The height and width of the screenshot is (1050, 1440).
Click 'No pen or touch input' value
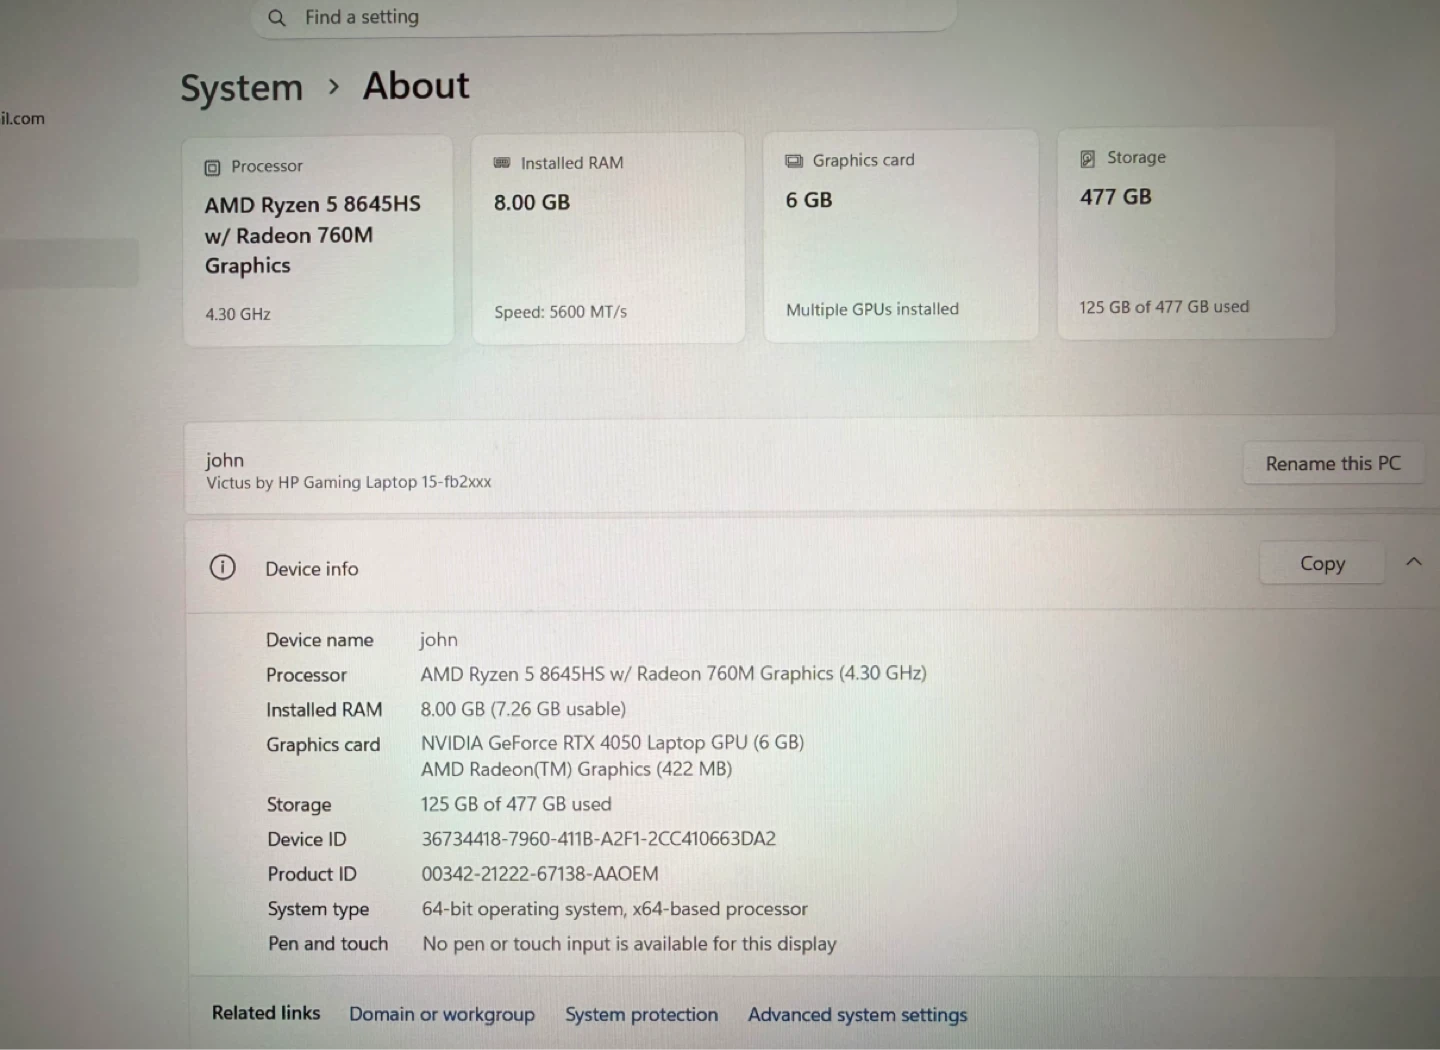[629, 944]
